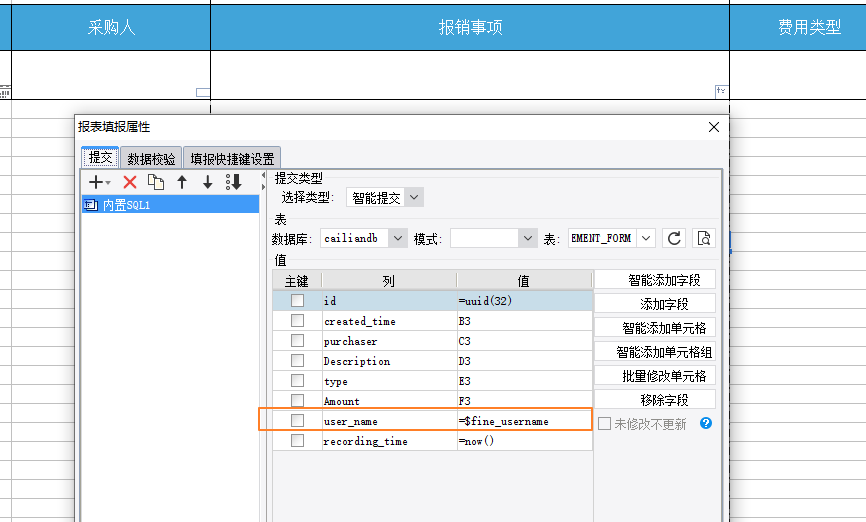Toggle primary key checkbox for Description
866x522 pixels.
click(x=297, y=360)
